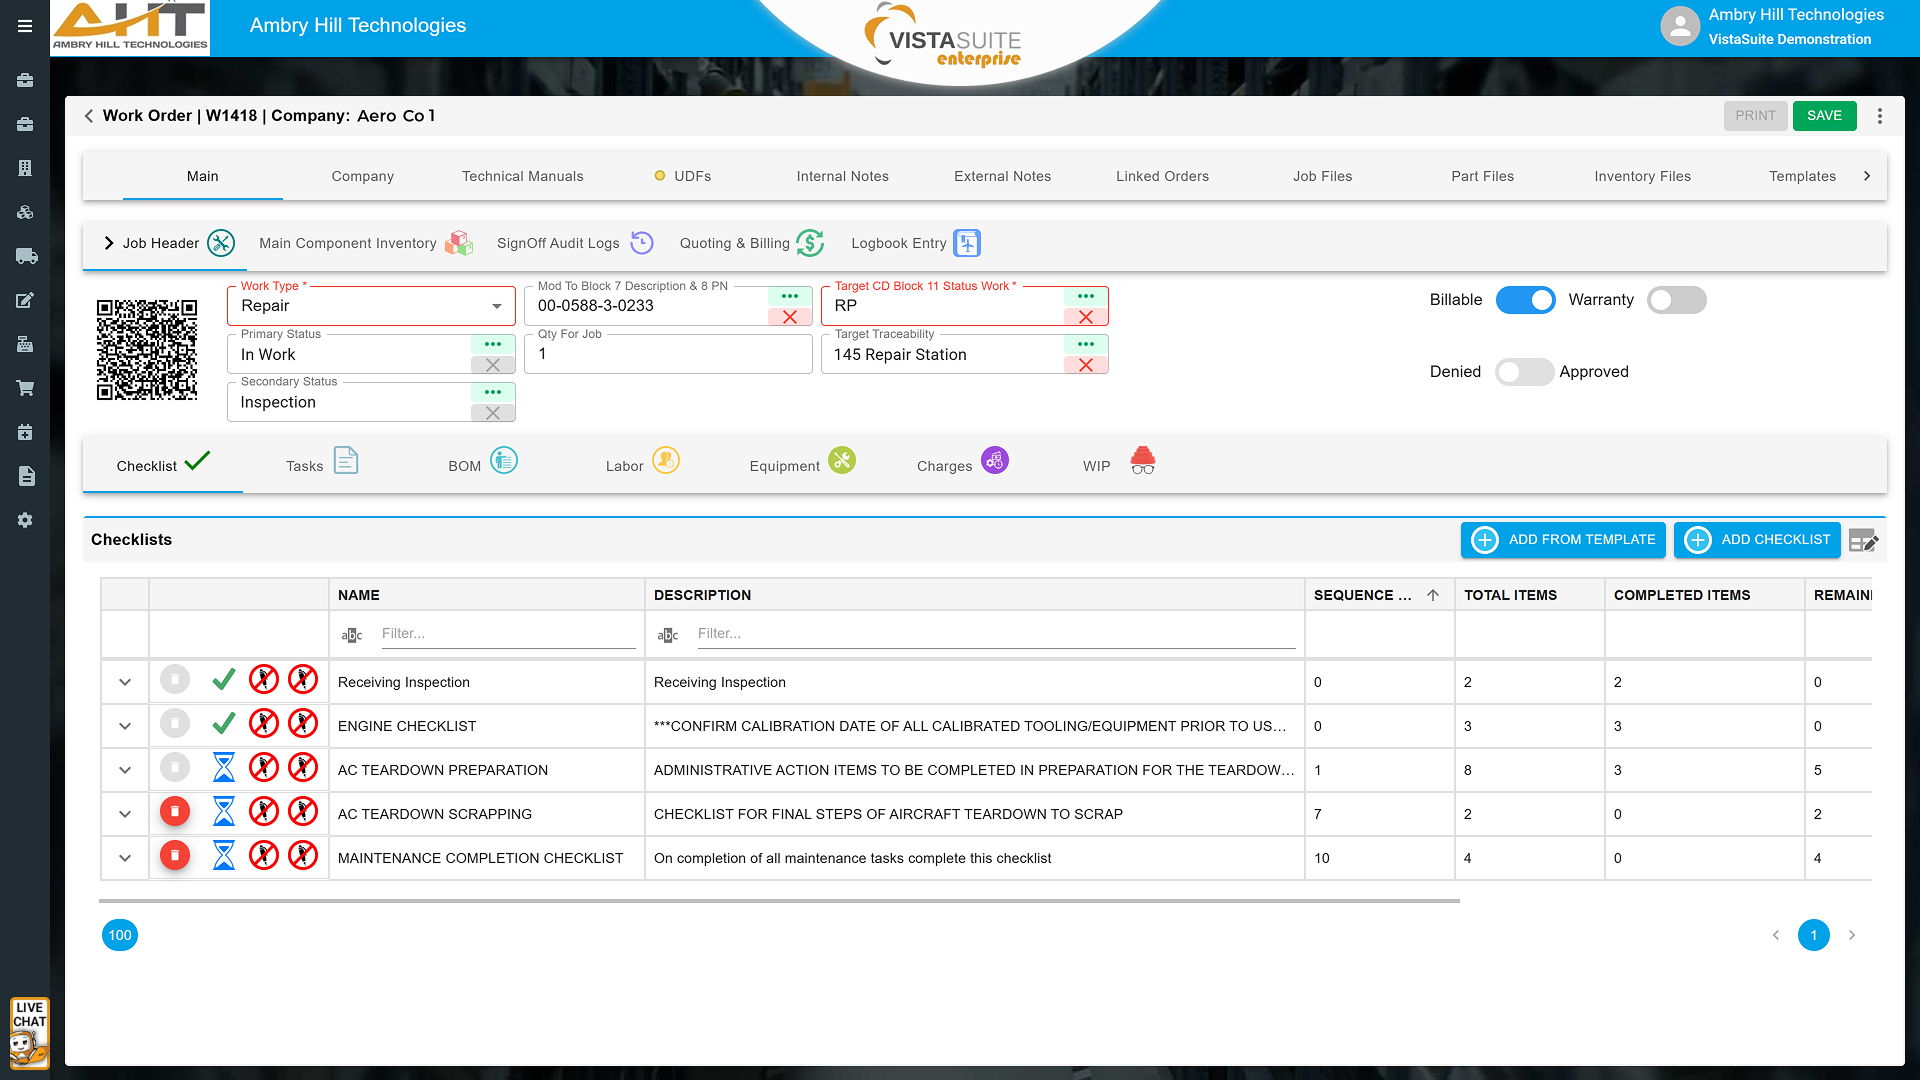Screen dimensions: 1920x1080
Task: Click the ADD FROM TEMPLATE button
Action: tap(1563, 540)
